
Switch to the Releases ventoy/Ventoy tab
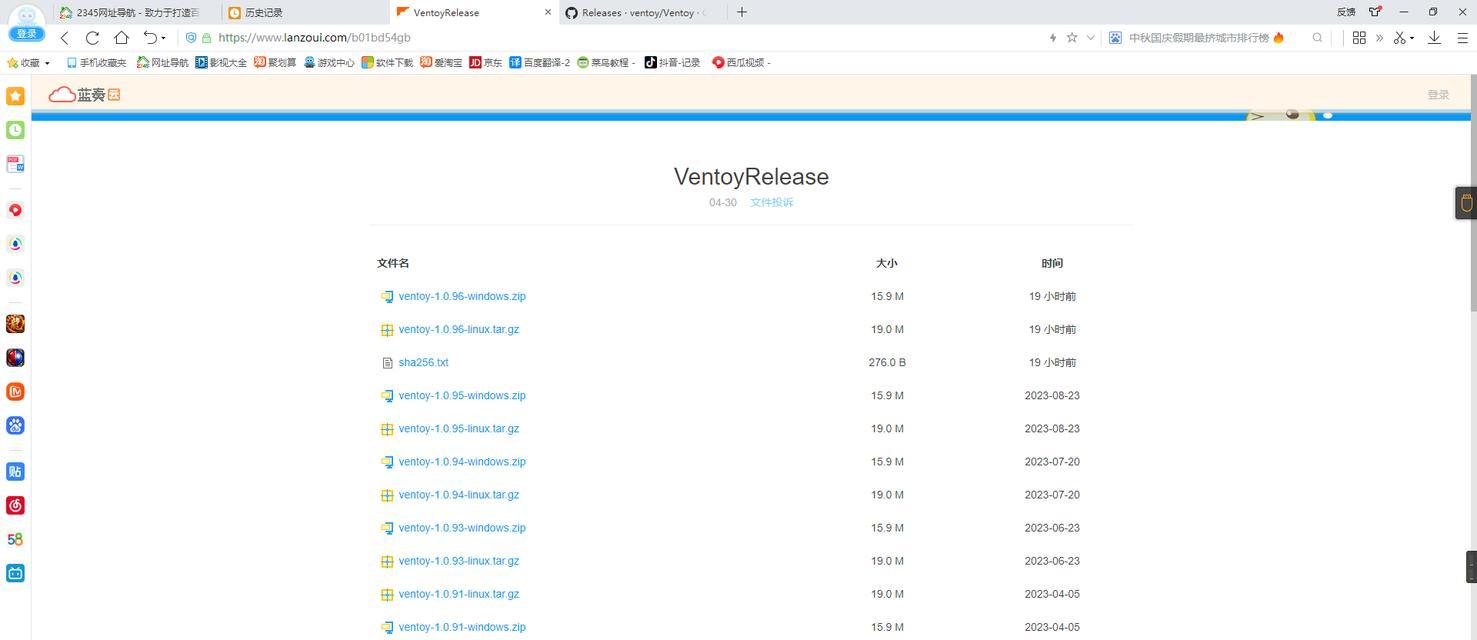640,12
